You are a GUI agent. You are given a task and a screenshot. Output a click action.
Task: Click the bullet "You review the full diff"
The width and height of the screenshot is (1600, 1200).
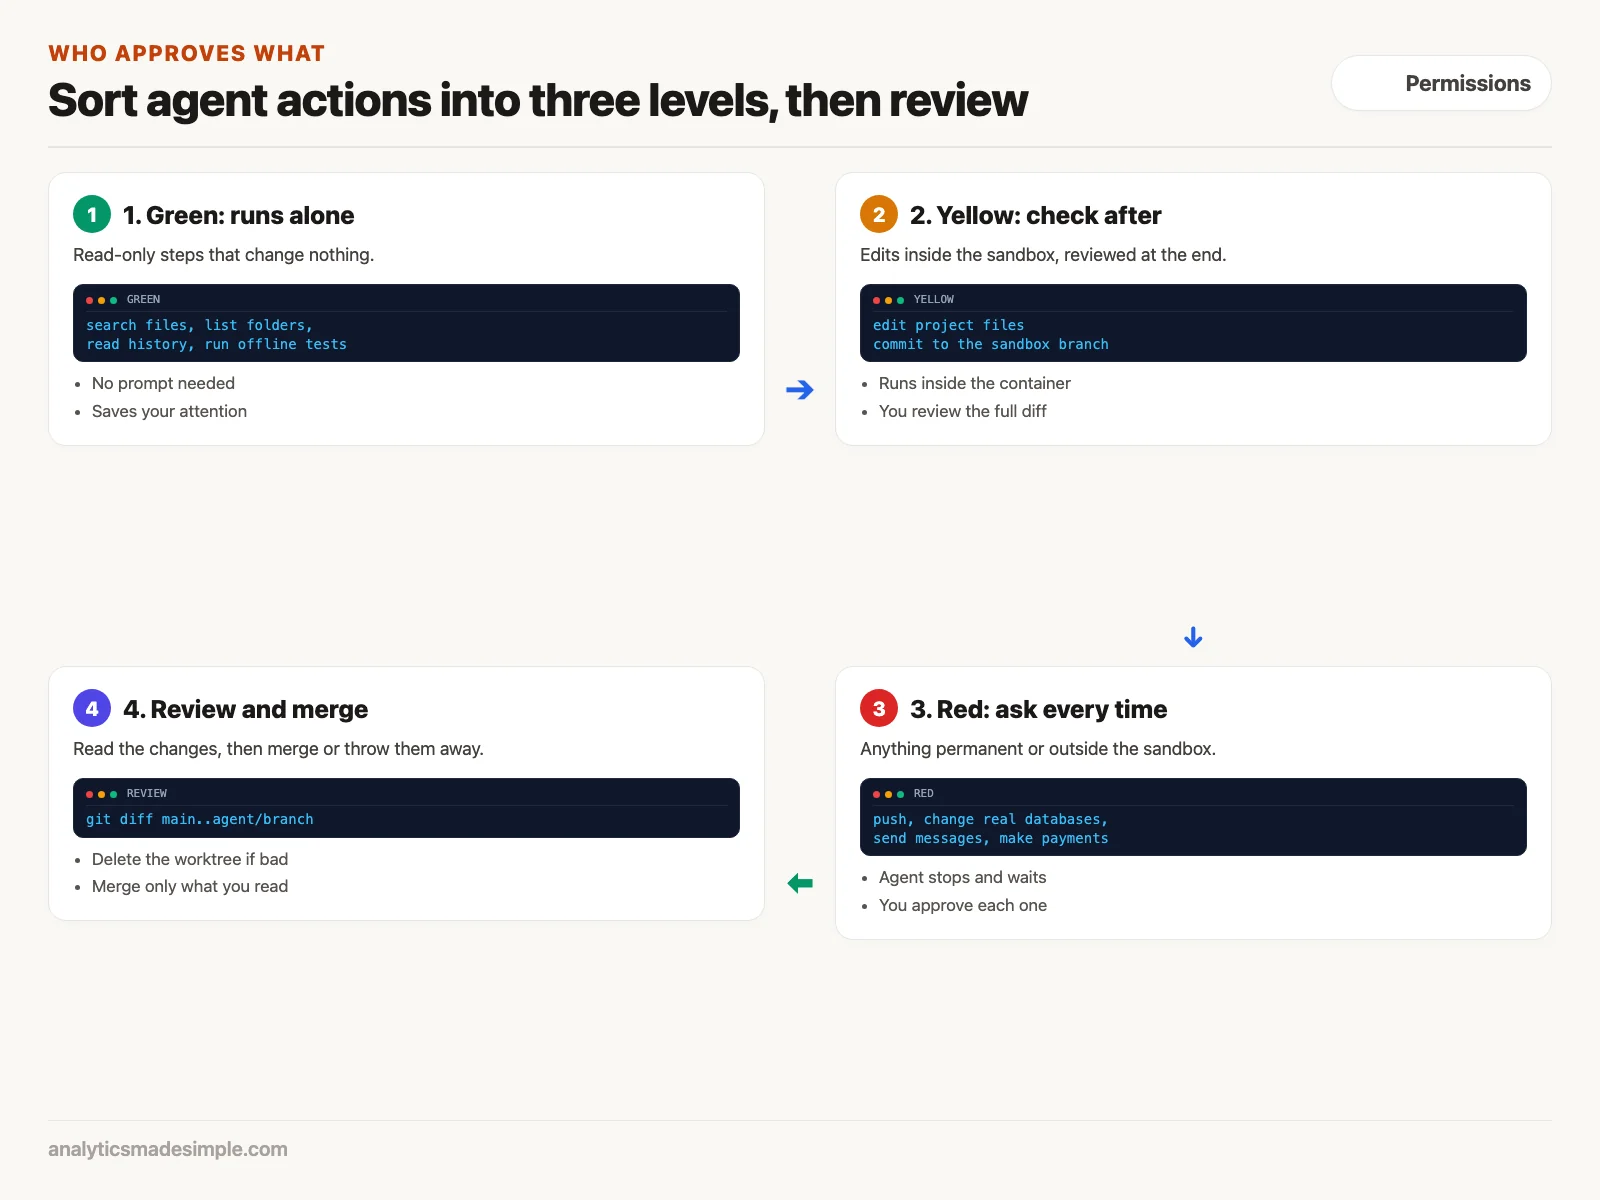click(x=962, y=411)
